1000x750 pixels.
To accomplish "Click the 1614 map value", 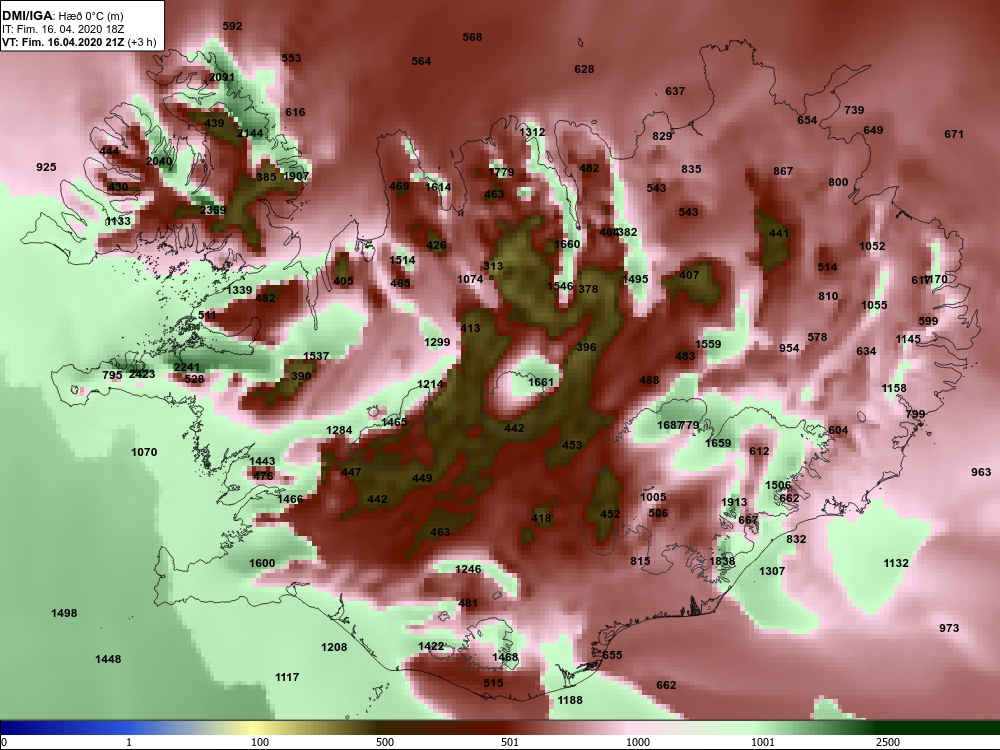I will [438, 187].
